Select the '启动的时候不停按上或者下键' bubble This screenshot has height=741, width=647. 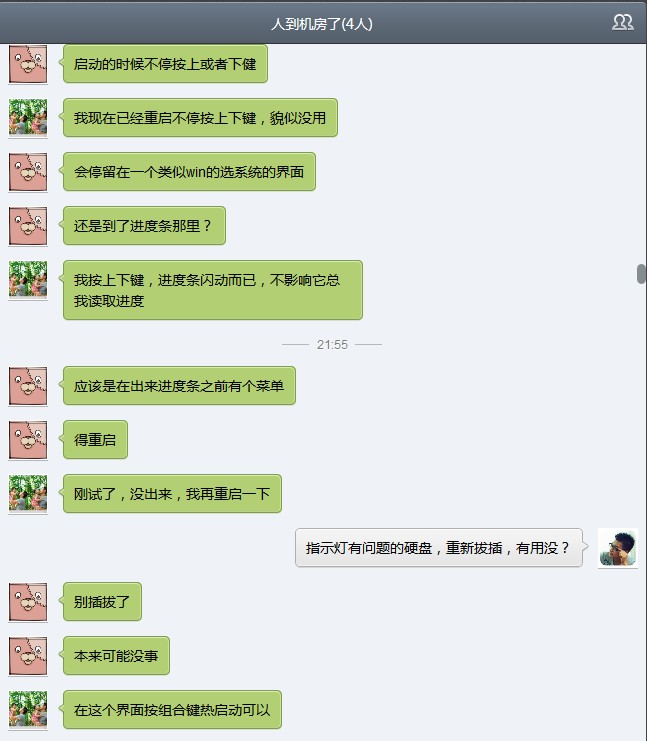click(x=165, y=64)
